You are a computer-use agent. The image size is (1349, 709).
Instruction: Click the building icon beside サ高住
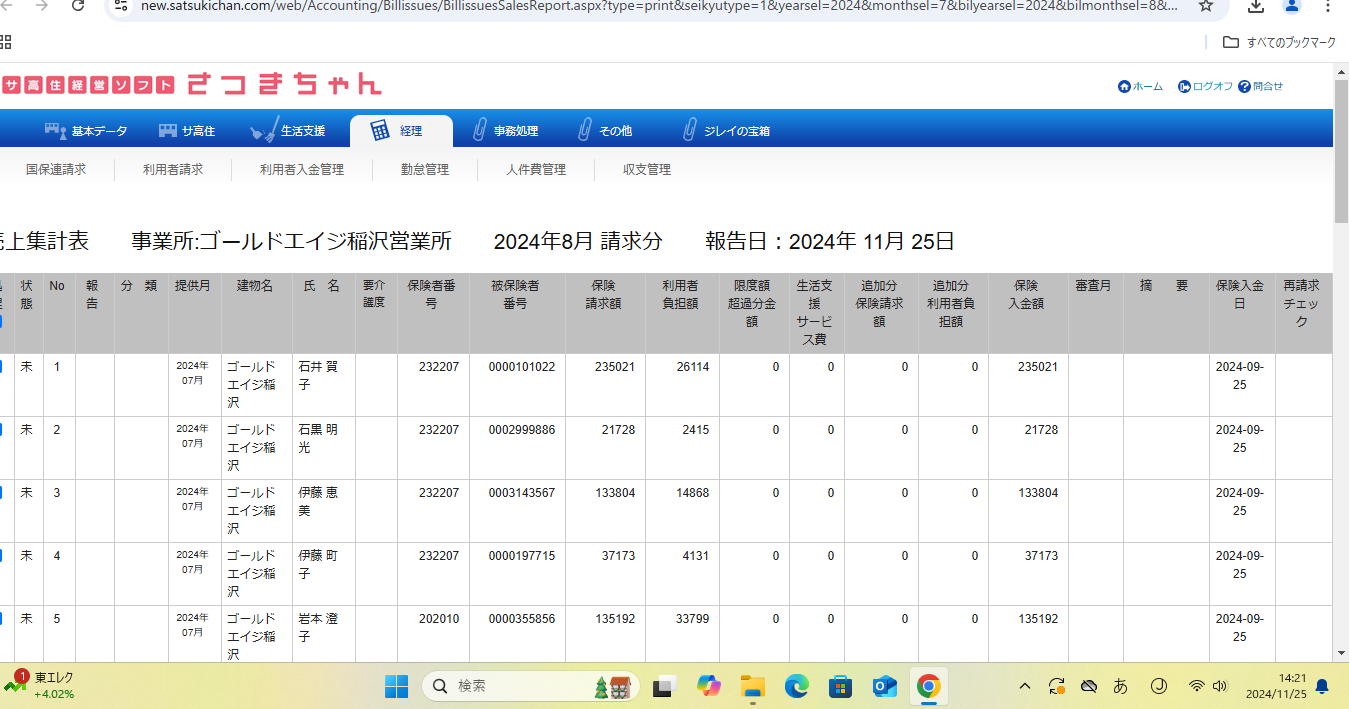point(167,131)
